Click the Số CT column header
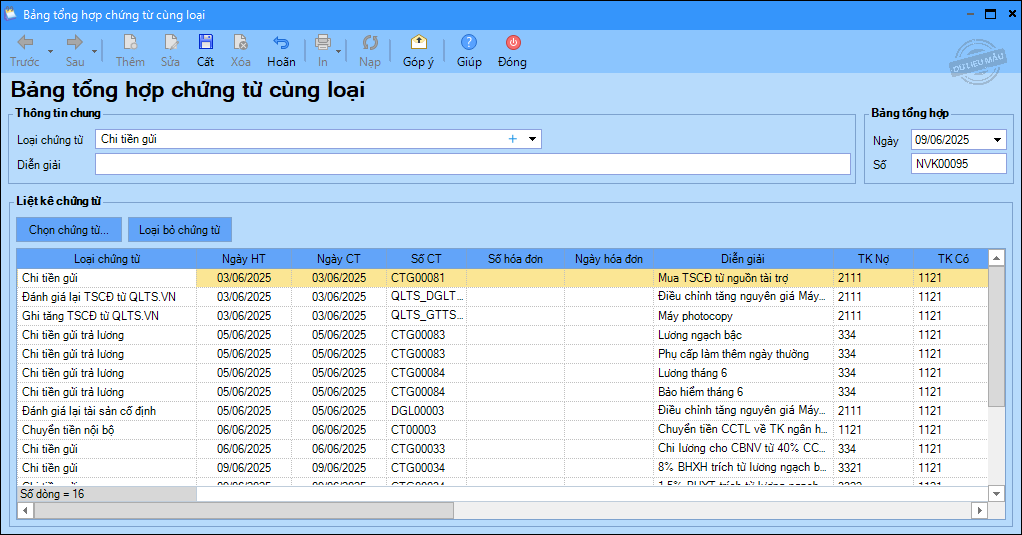This screenshot has height=535, width=1022. pos(426,259)
